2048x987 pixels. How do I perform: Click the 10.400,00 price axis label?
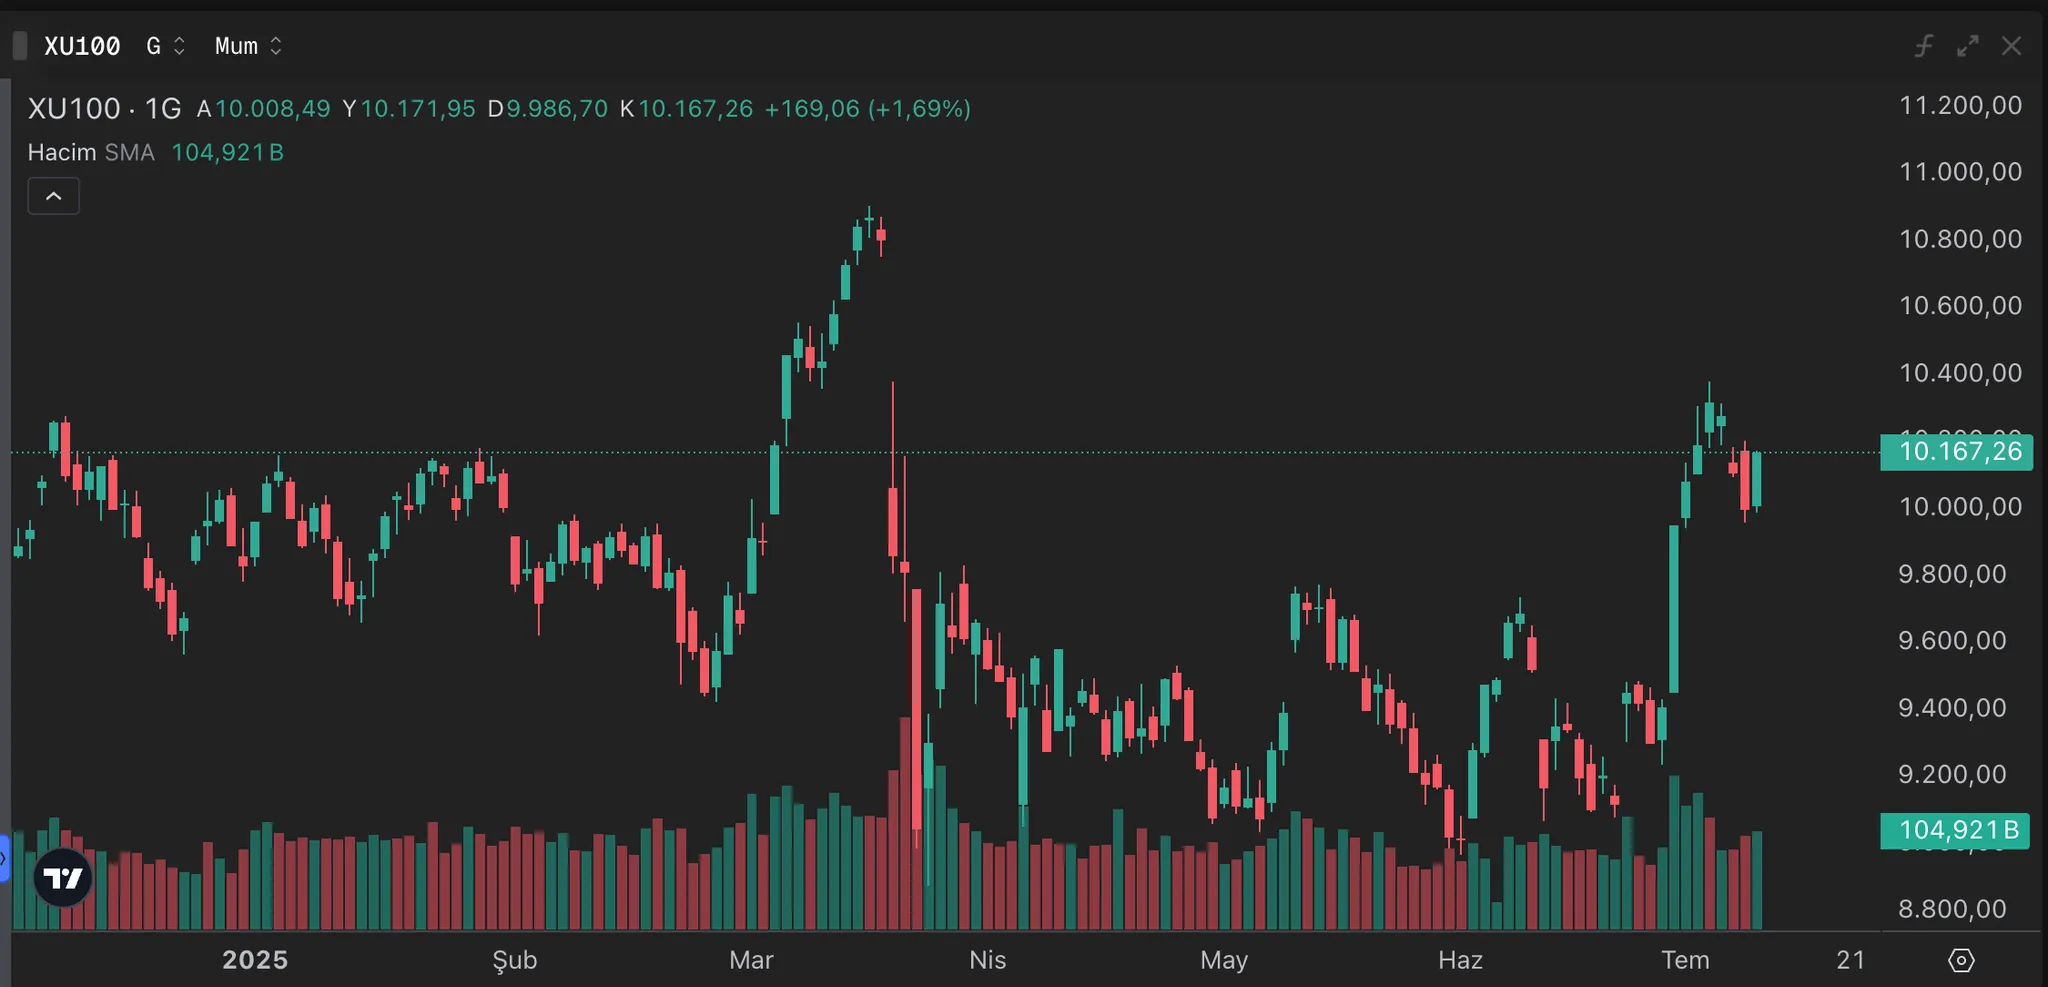(x=1961, y=372)
